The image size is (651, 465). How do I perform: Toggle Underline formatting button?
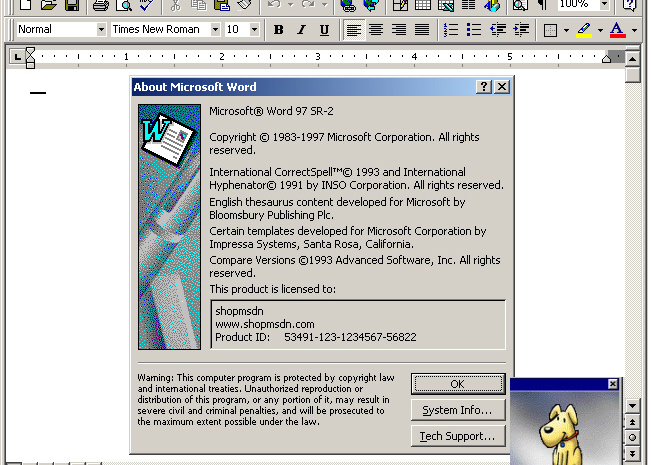[323, 30]
